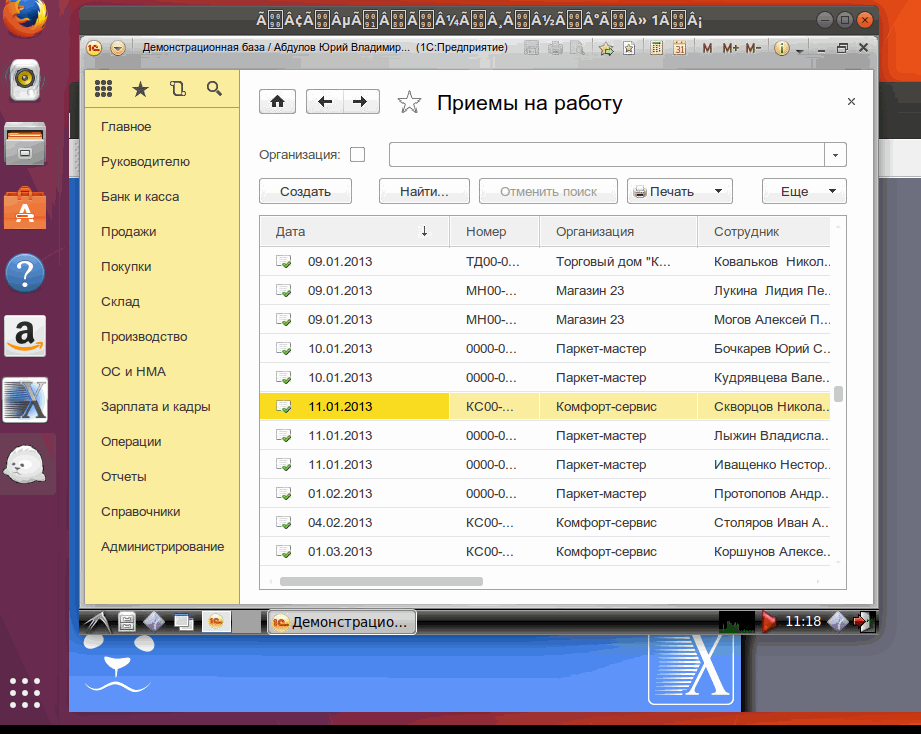This screenshot has height=734, width=921.
Task: Navigate forward with the right arrow
Action: coord(361,101)
